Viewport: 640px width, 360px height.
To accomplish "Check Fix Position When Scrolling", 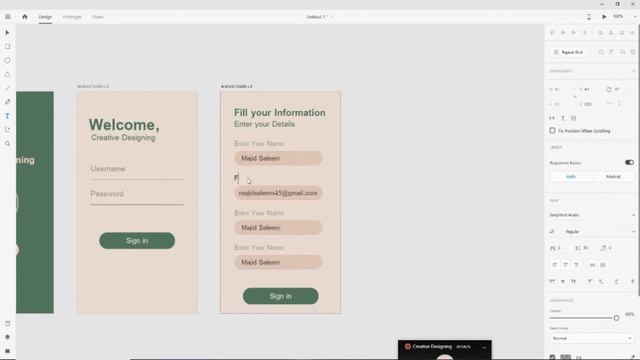I will click(552, 131).
